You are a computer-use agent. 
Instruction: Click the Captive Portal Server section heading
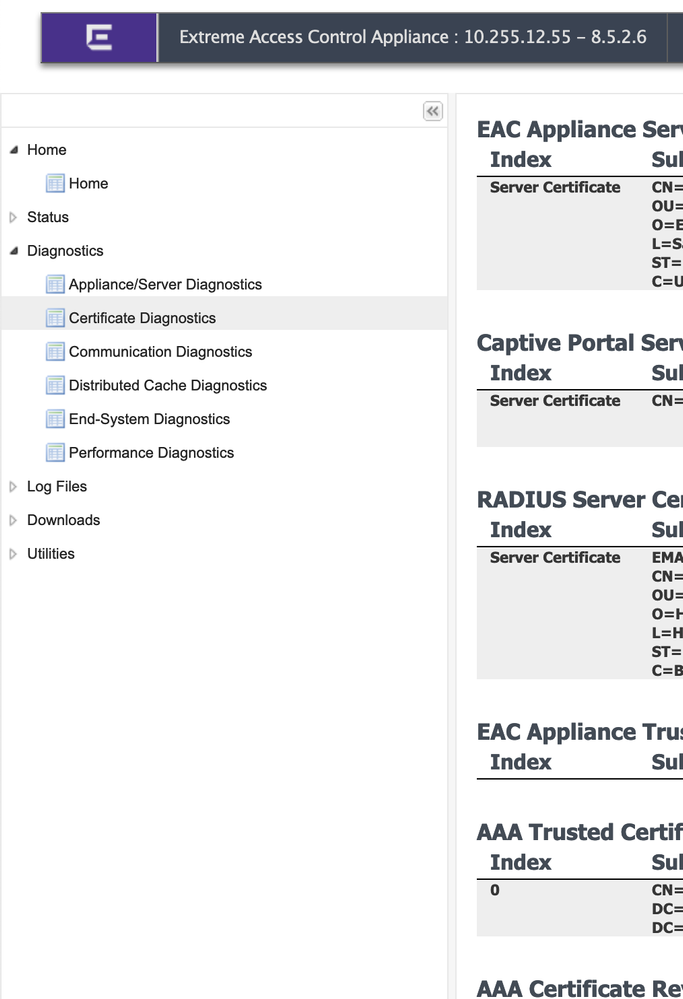pos(580,343)
